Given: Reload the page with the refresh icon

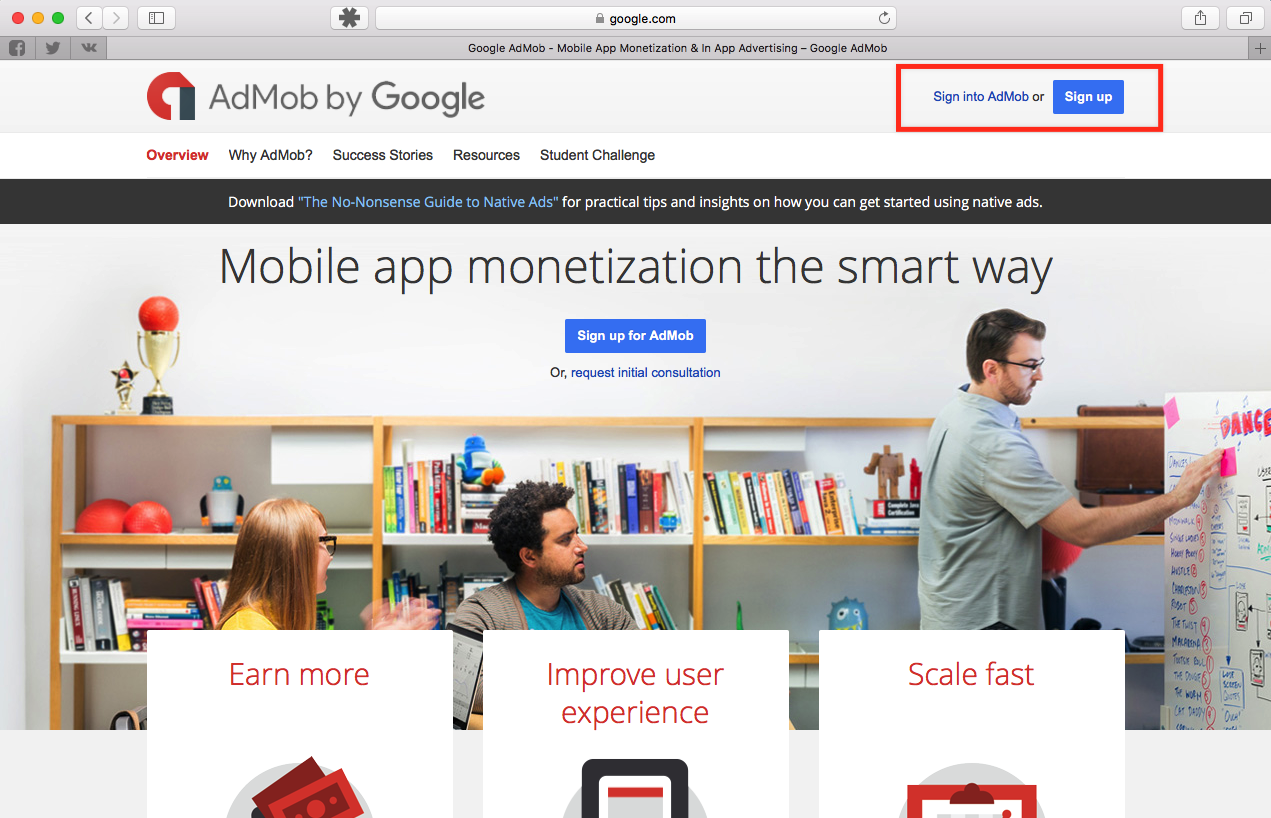Looking at the screenshot, I should click(x=884, y=18).
